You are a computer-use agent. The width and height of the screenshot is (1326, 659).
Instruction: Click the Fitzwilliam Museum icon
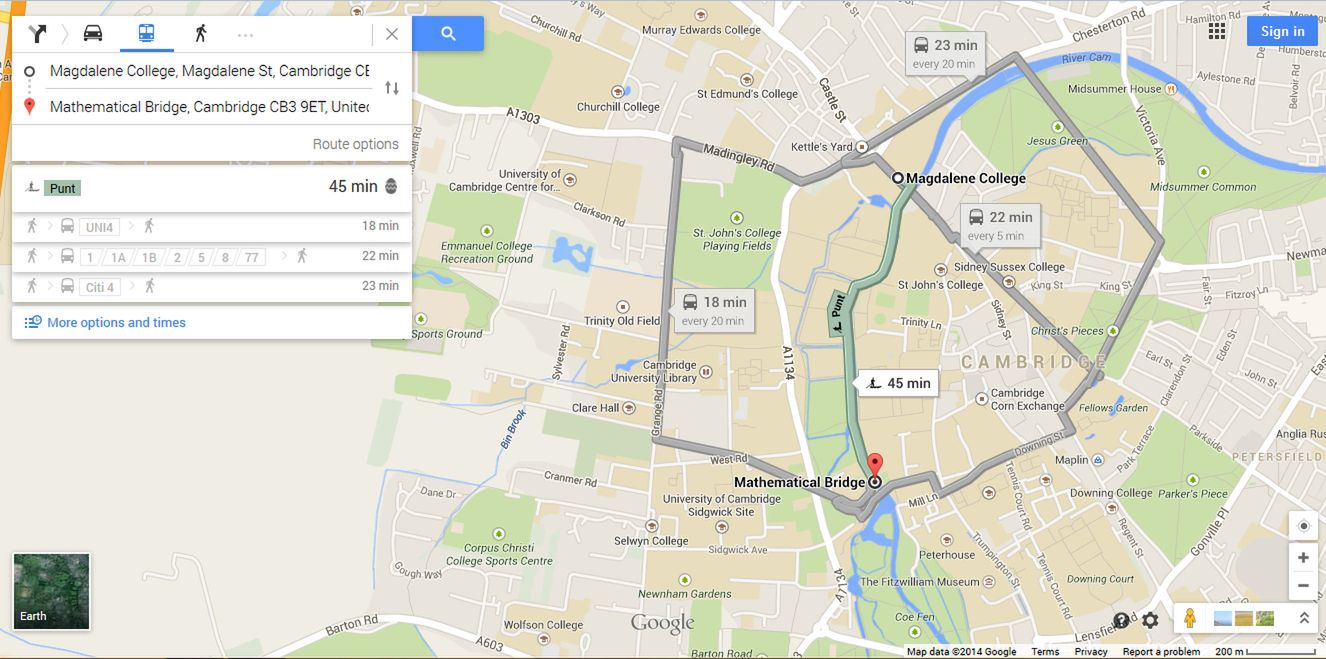[991, 582]
